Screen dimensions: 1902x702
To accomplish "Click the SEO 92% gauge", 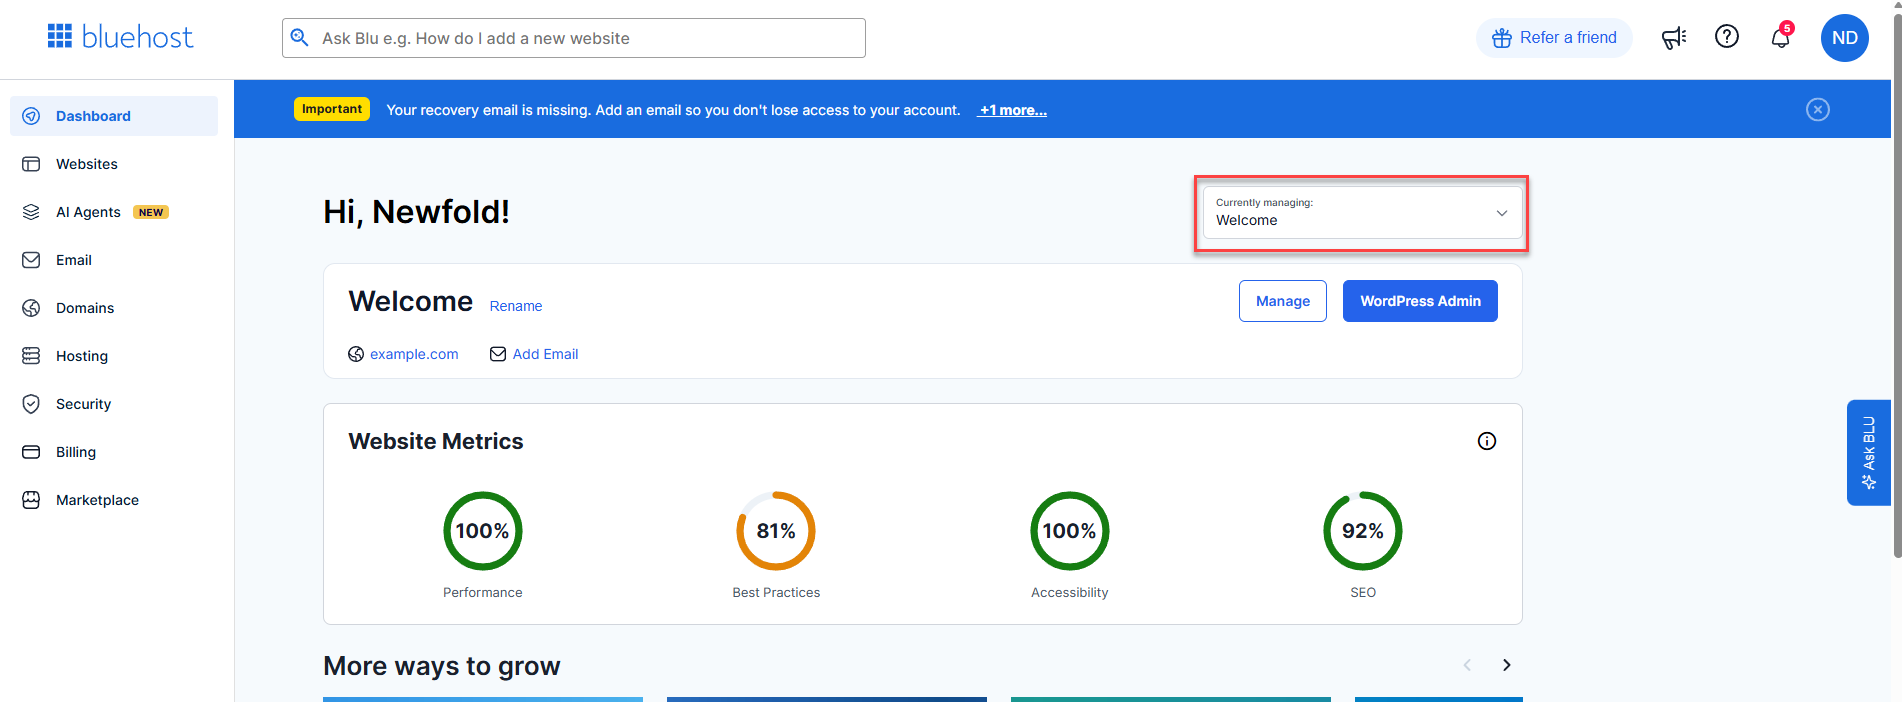I will [x=1363, y=531].
